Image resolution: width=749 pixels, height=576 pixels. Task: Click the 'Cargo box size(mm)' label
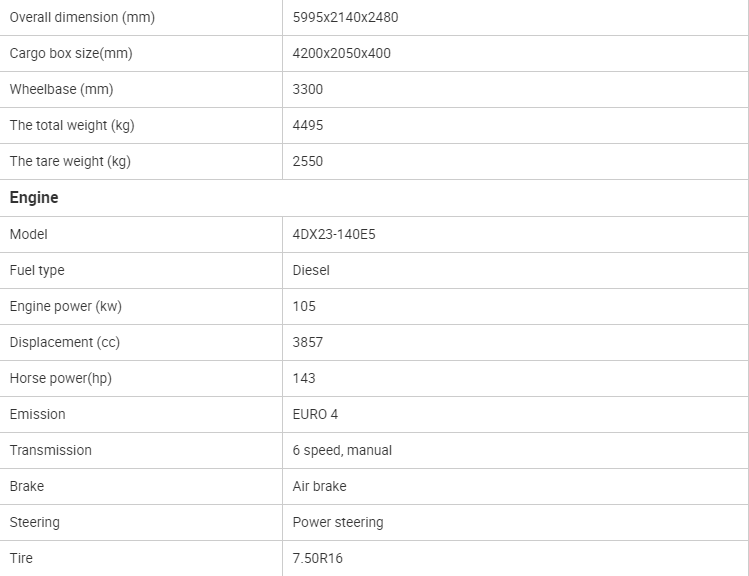71,53
